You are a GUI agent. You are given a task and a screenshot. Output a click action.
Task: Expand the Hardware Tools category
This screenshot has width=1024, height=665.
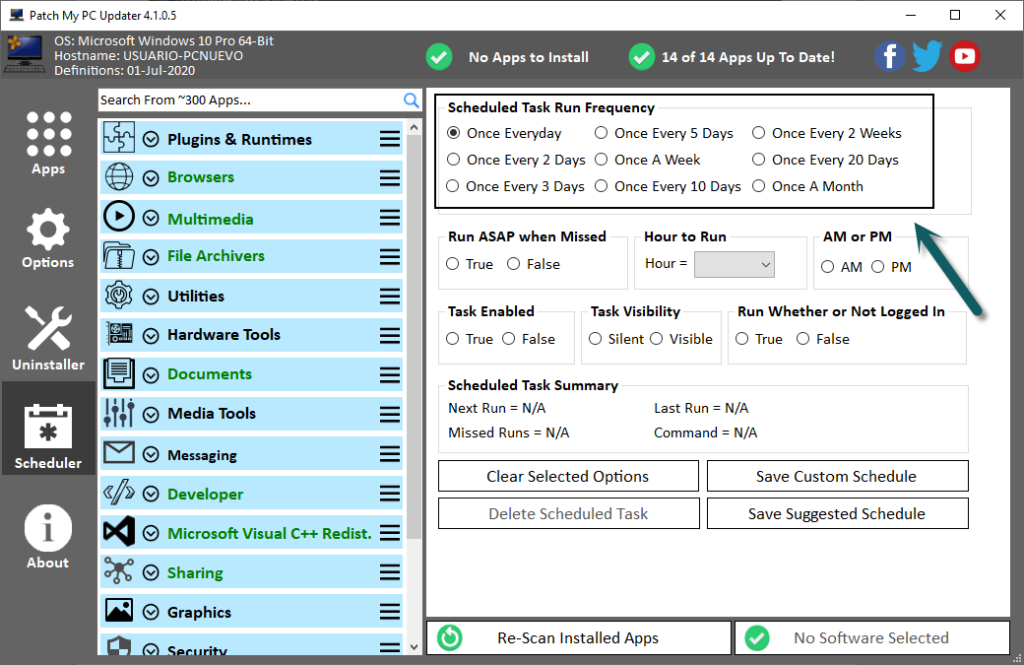tap(151, 336)
